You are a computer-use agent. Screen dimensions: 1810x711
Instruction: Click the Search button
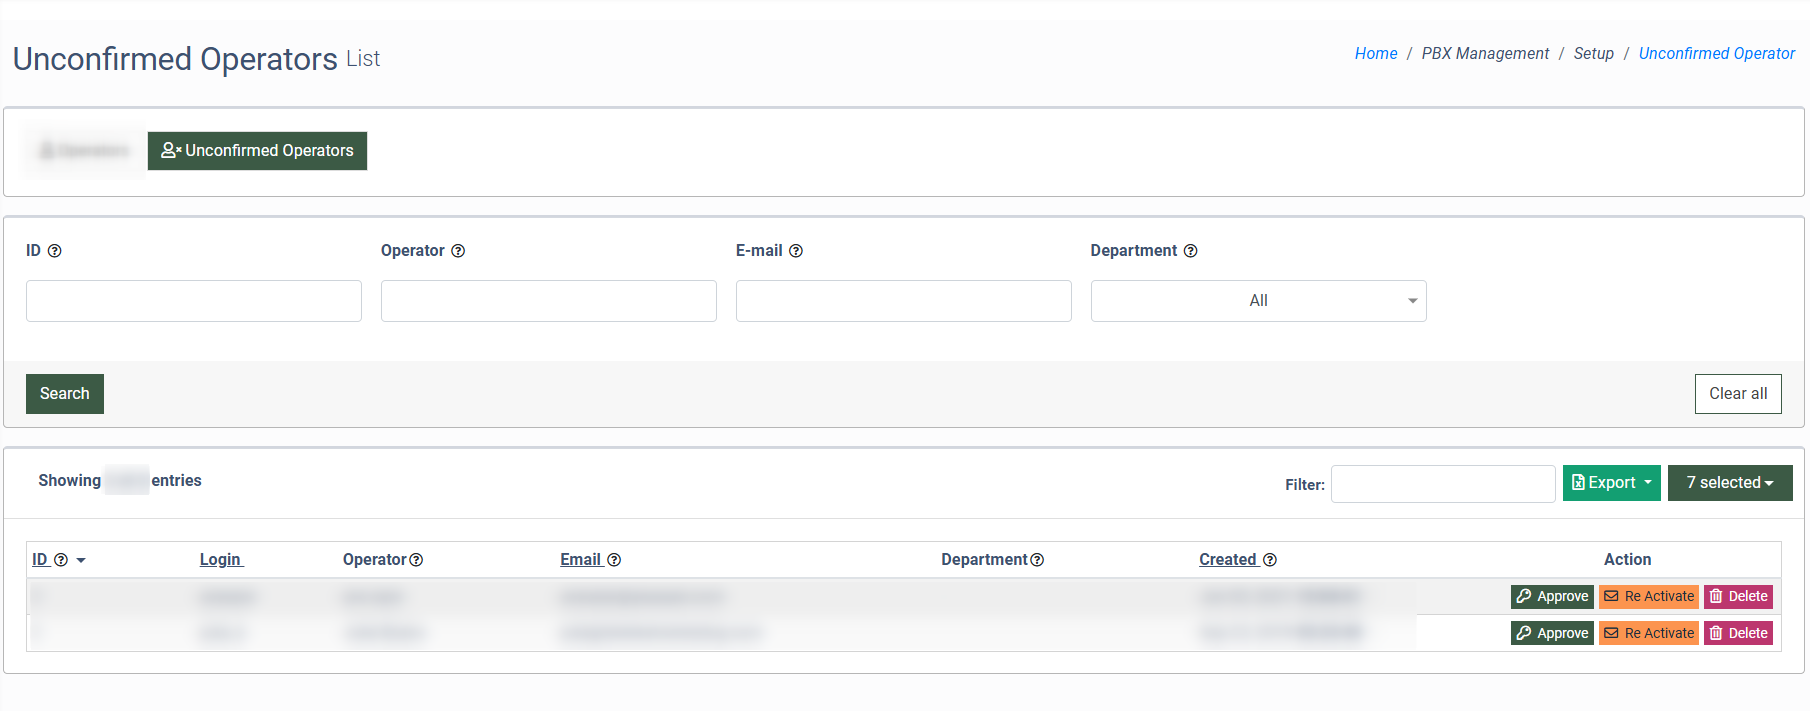pyautogui.click(x=65, y=394)
